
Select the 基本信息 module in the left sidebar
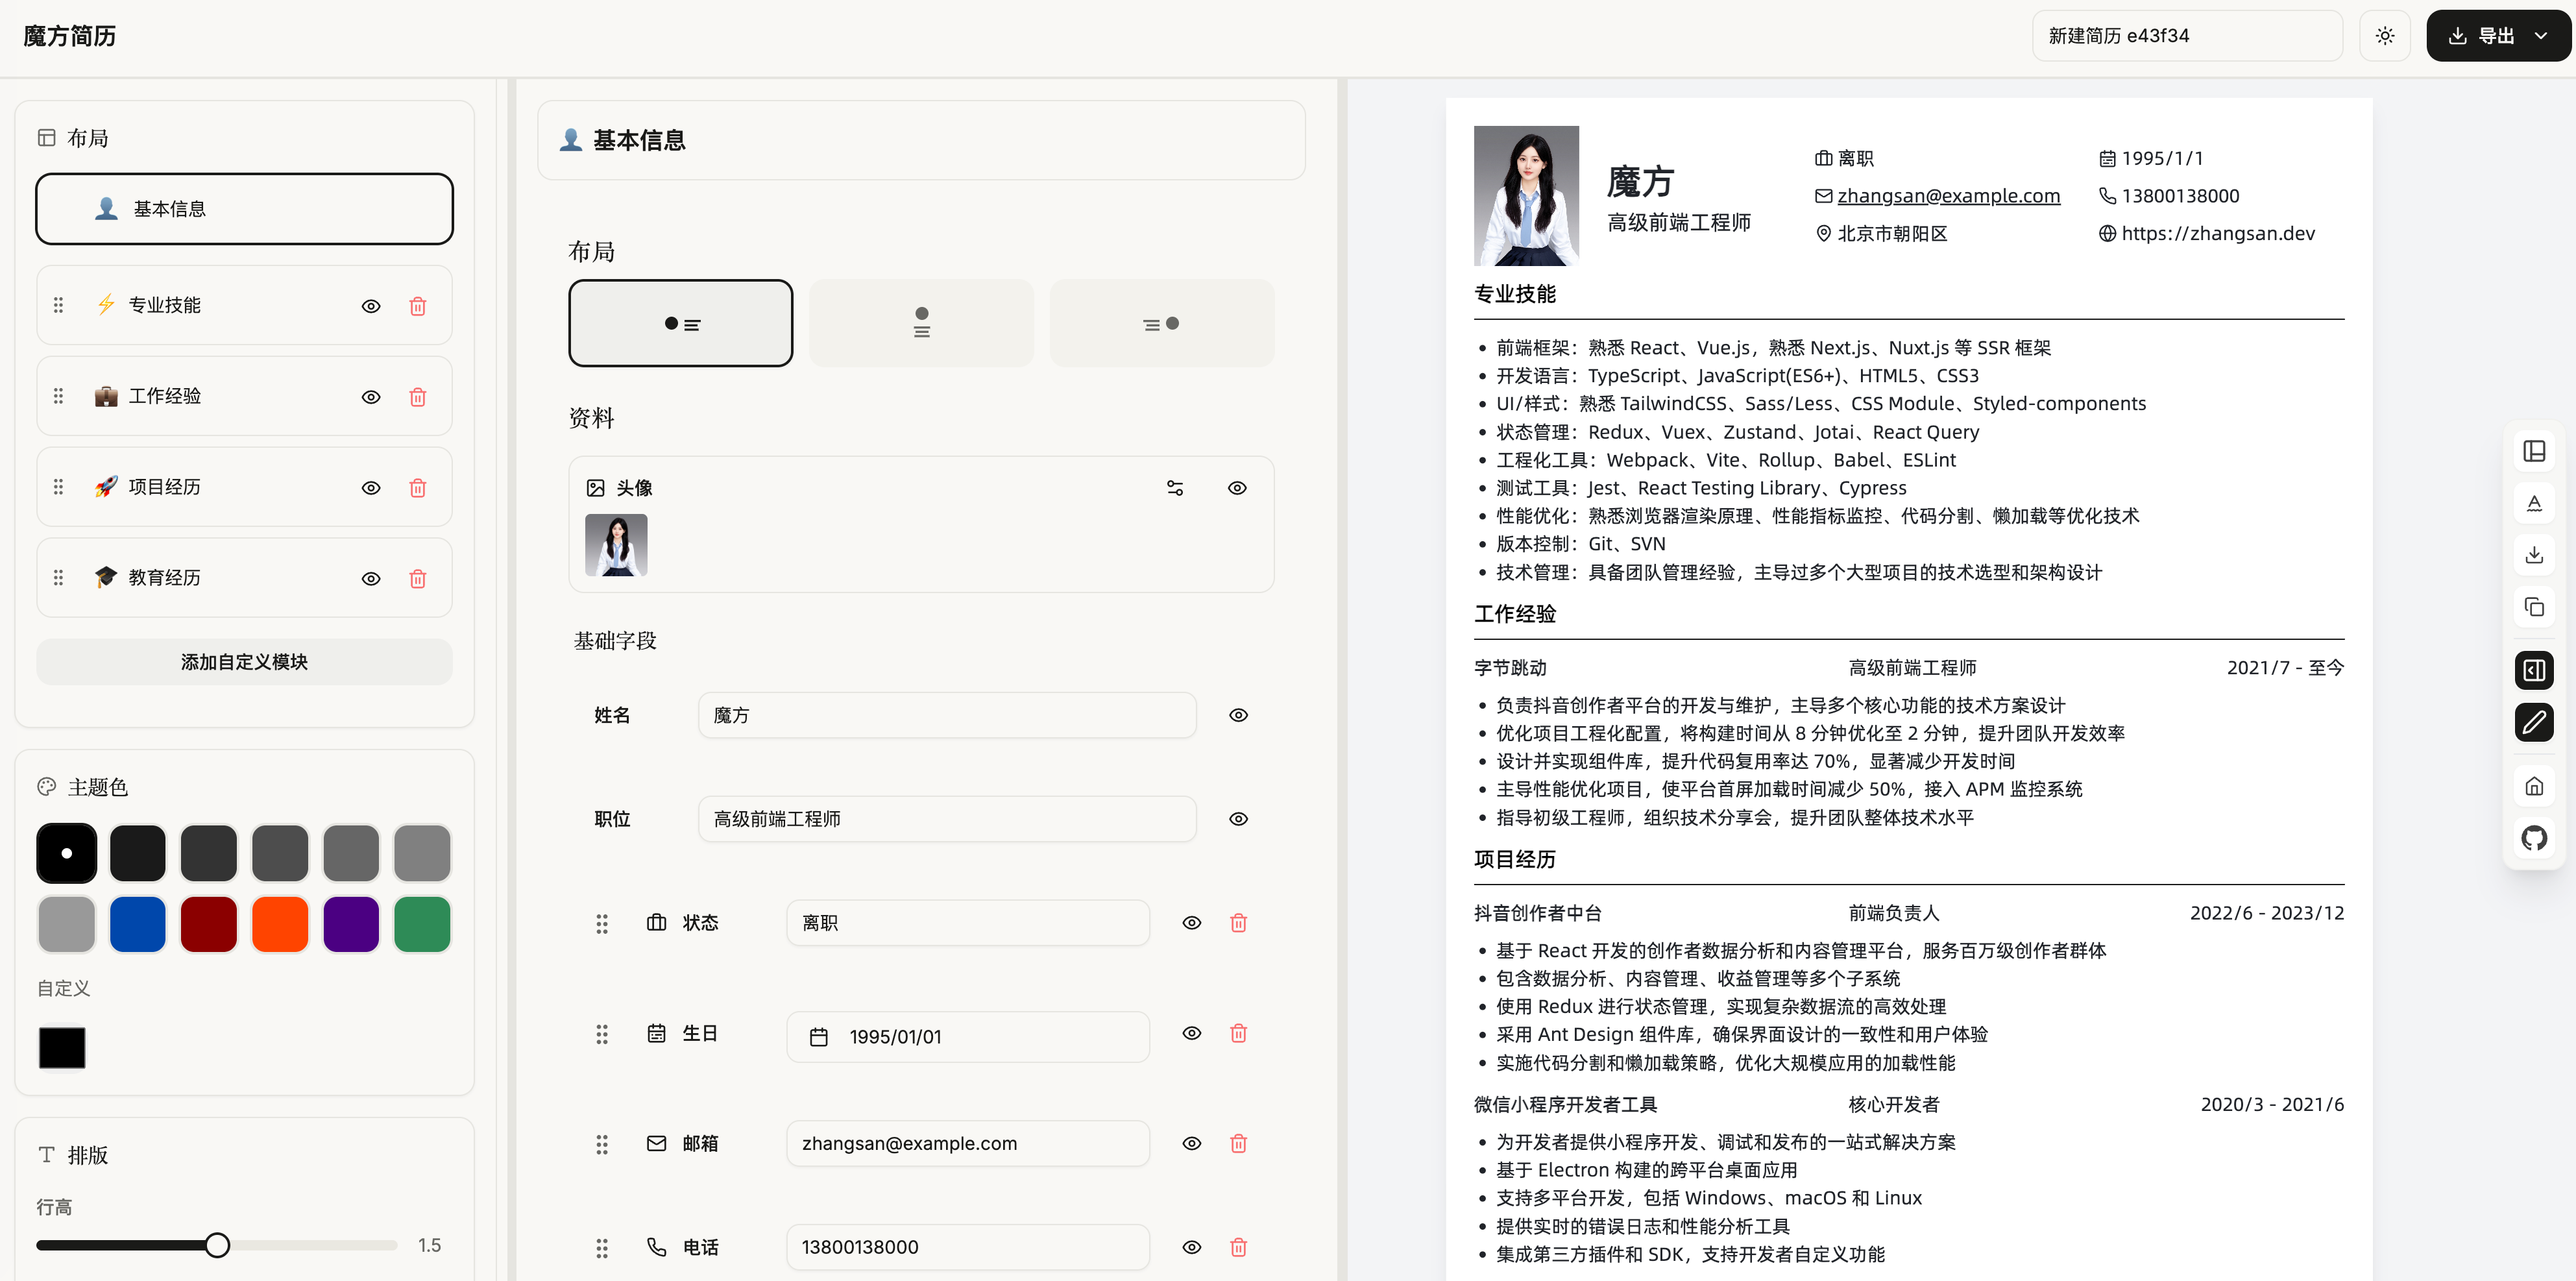coord(244,208)
